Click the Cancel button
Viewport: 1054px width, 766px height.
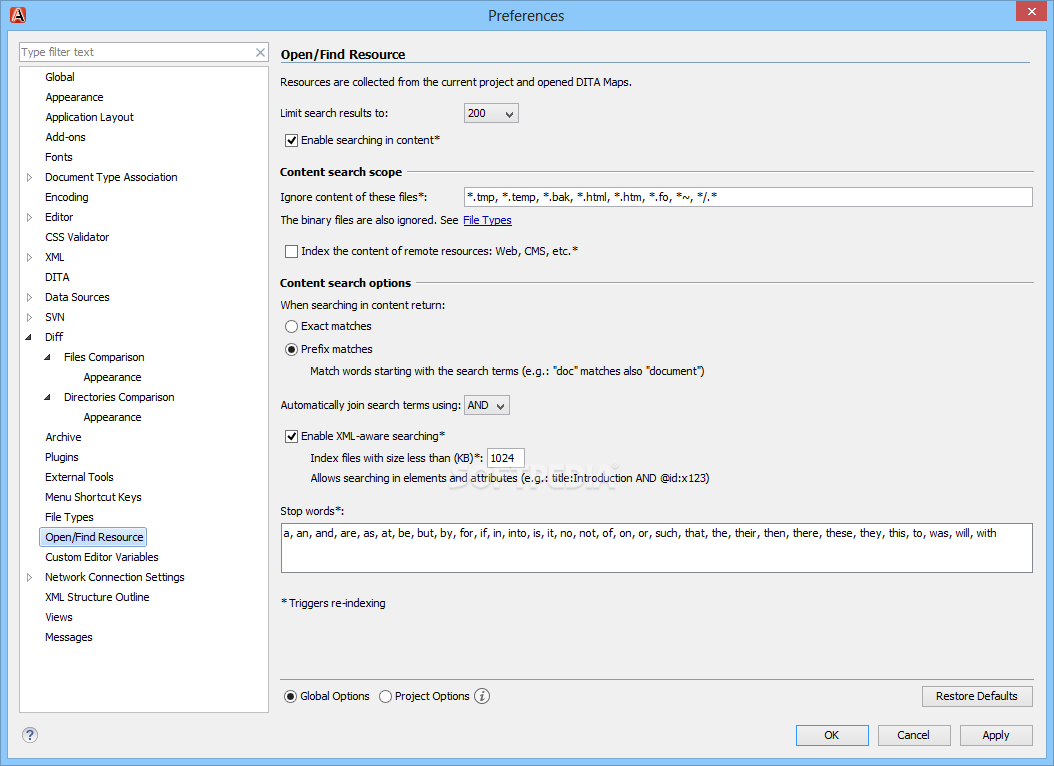pos(914,735)
